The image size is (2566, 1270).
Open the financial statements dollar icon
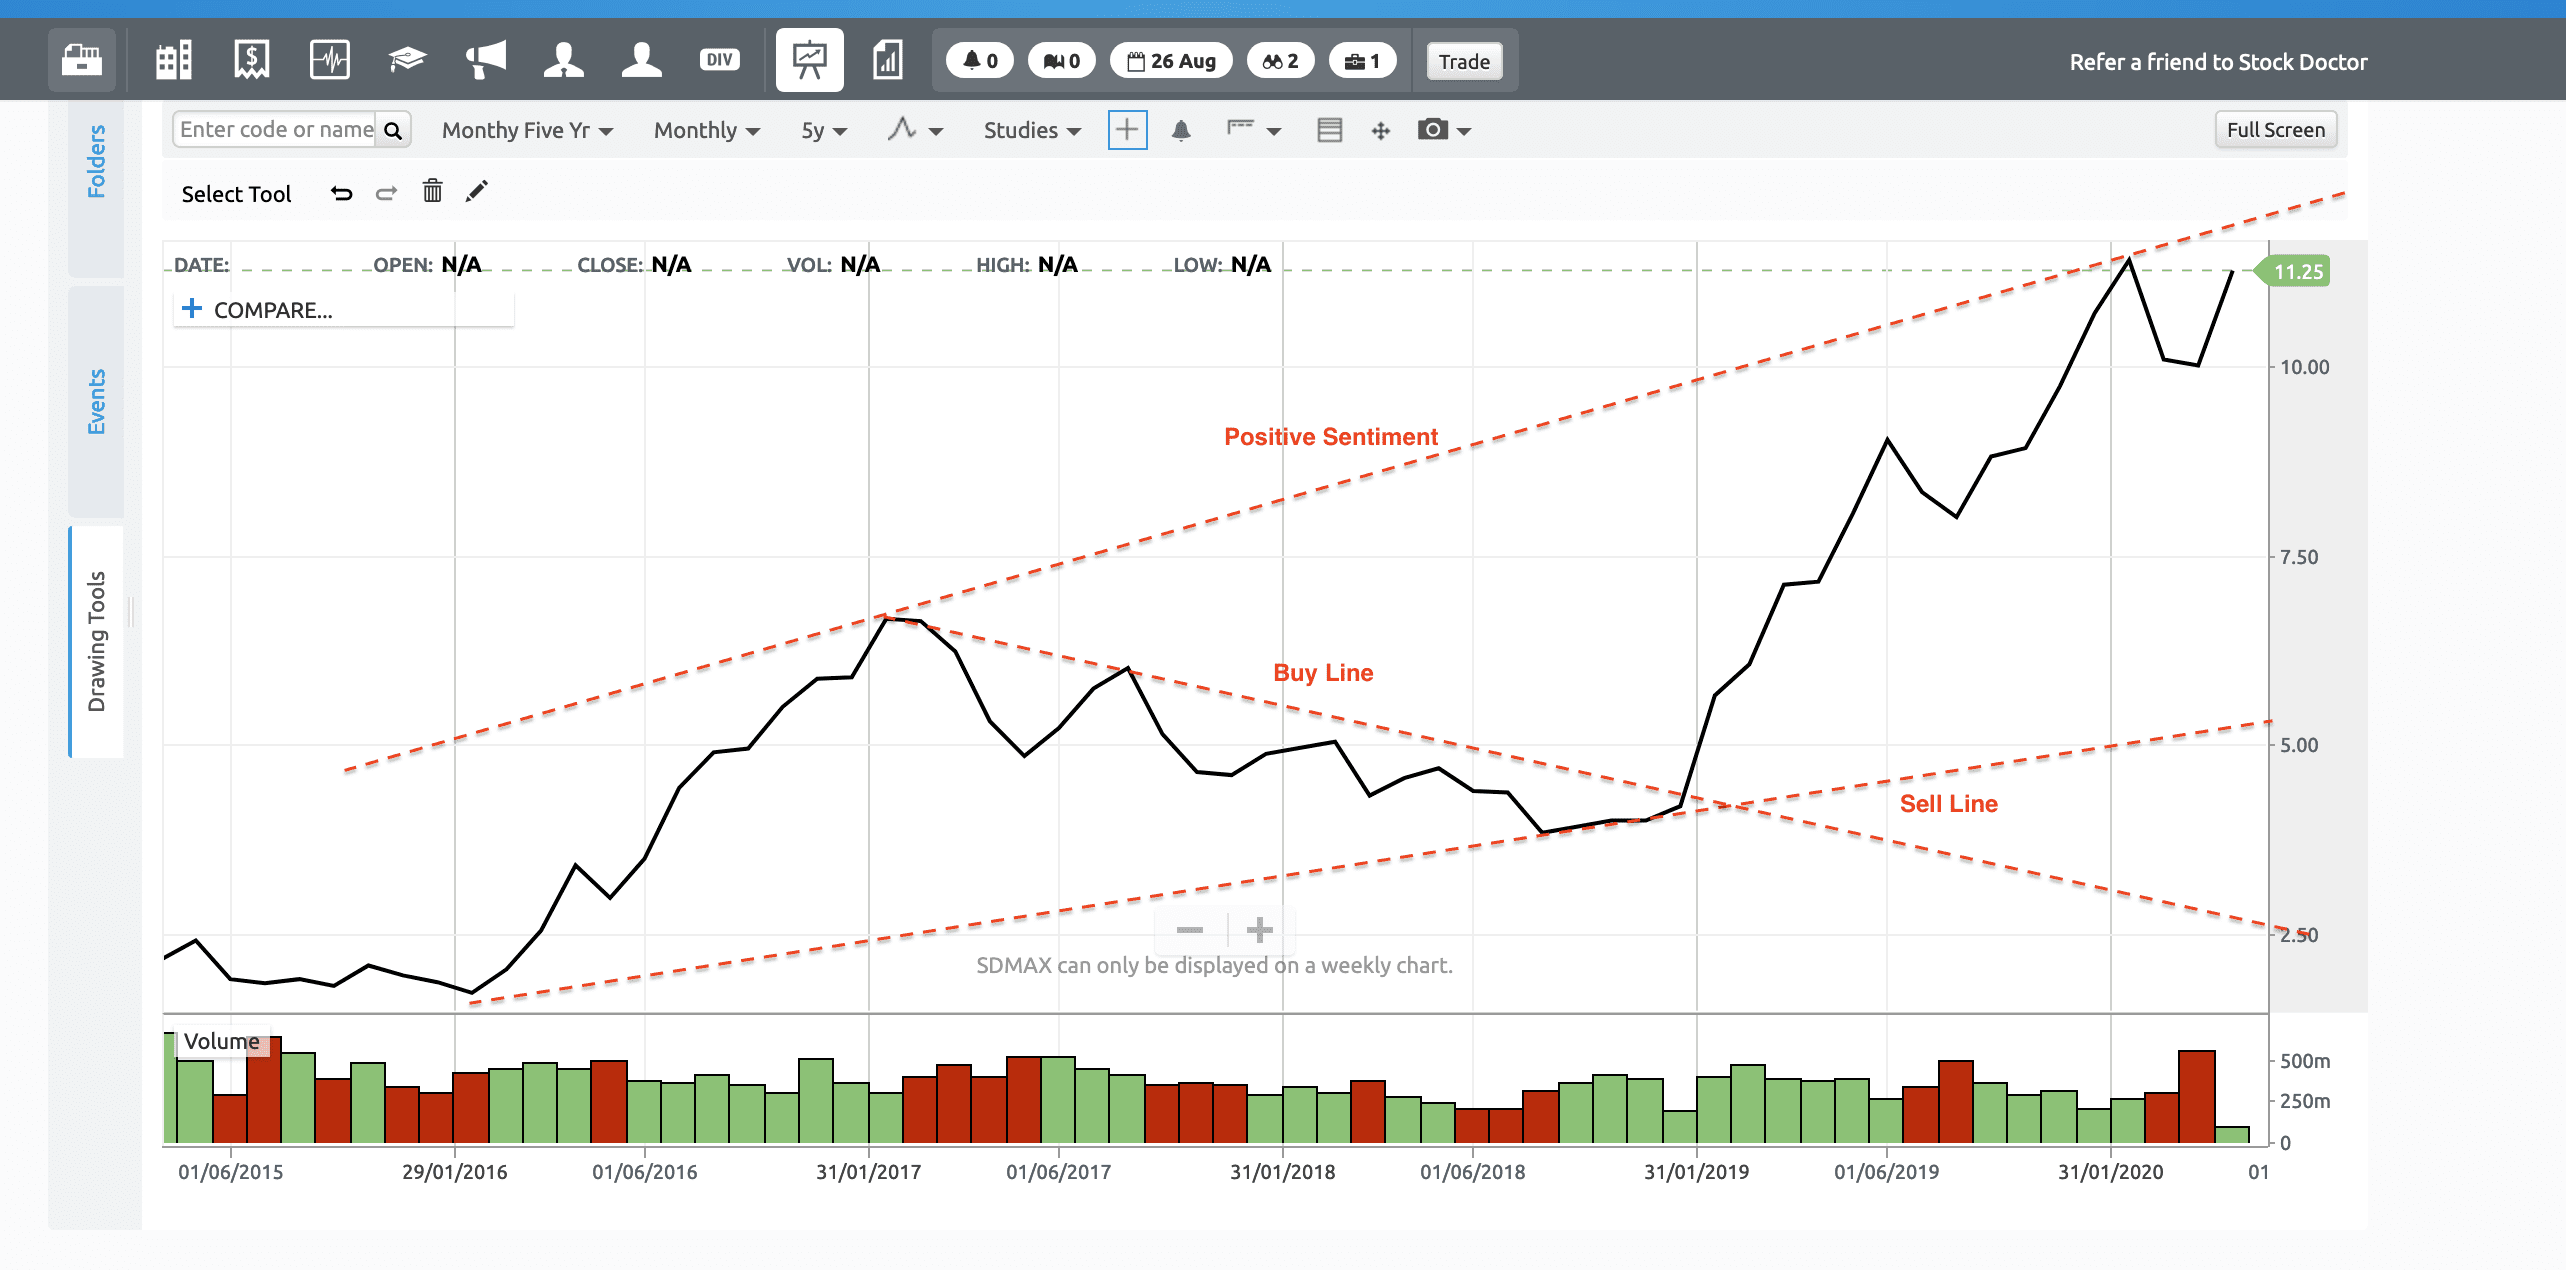(250, 60)
